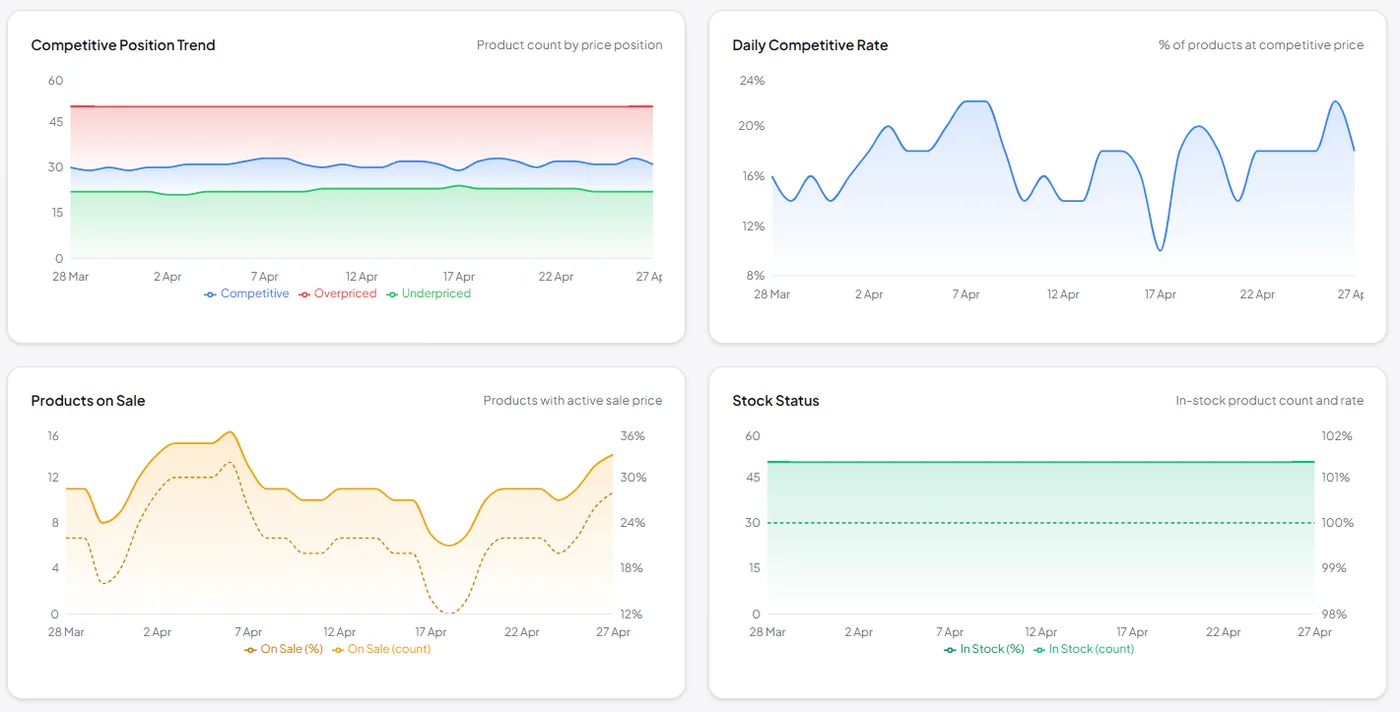Screen dimensions: 1400x712
Task: Toggle the Underpriced legend series
Action: (x=428, y=294)
